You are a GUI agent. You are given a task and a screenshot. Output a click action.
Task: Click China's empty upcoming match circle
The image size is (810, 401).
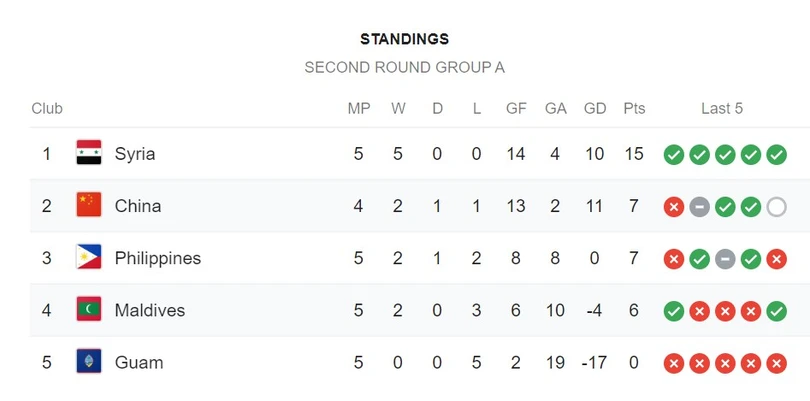point(776,207)
